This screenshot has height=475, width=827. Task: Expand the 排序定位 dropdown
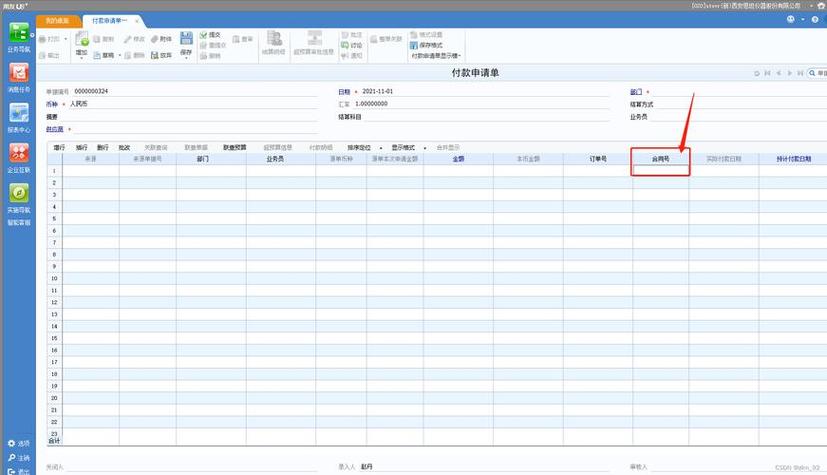[381, 148]
